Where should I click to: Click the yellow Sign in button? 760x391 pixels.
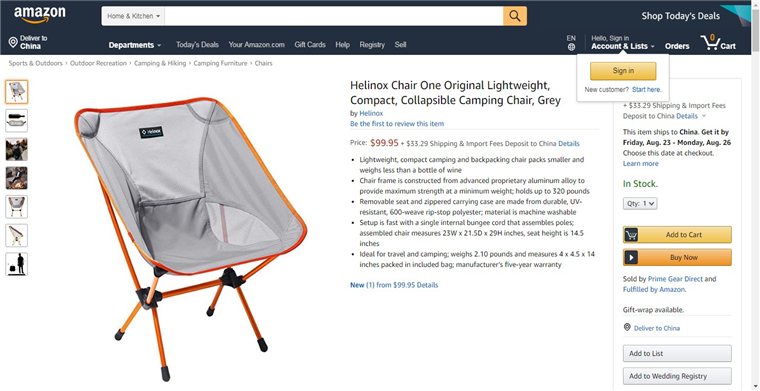[623, 71]
